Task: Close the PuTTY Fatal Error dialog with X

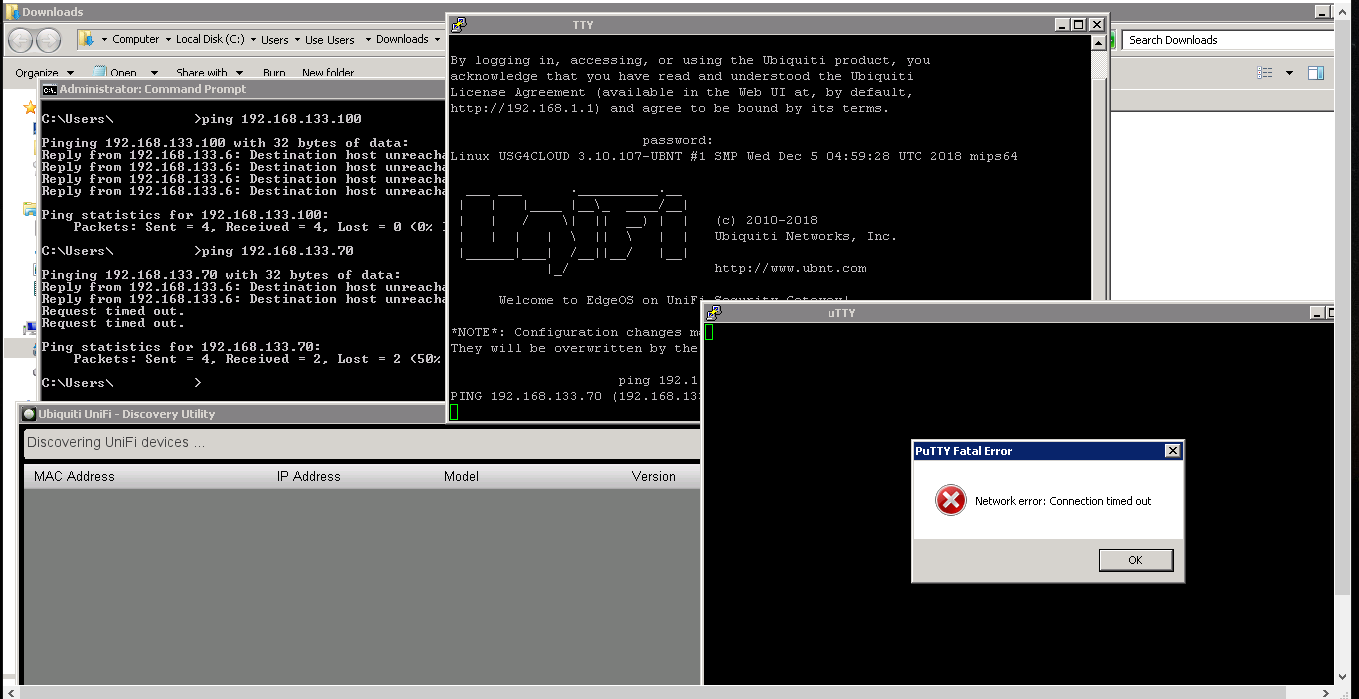Action: click(1172, 451)
